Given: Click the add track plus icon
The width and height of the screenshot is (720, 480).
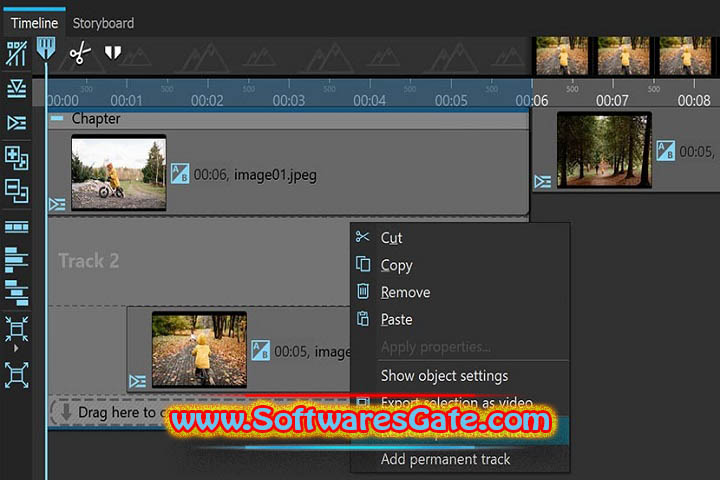Looking at the screenshot, I should (17, 158).
